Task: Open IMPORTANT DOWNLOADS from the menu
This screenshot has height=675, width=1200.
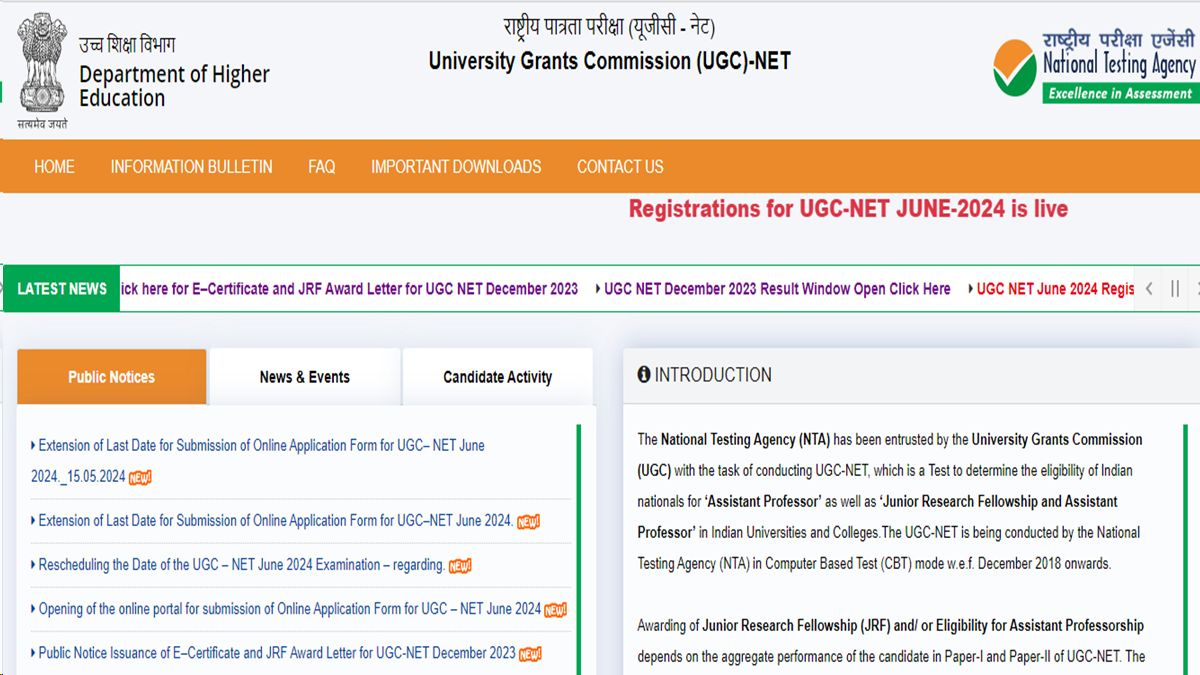Action: pyautogui.click(x=455, y=167)
